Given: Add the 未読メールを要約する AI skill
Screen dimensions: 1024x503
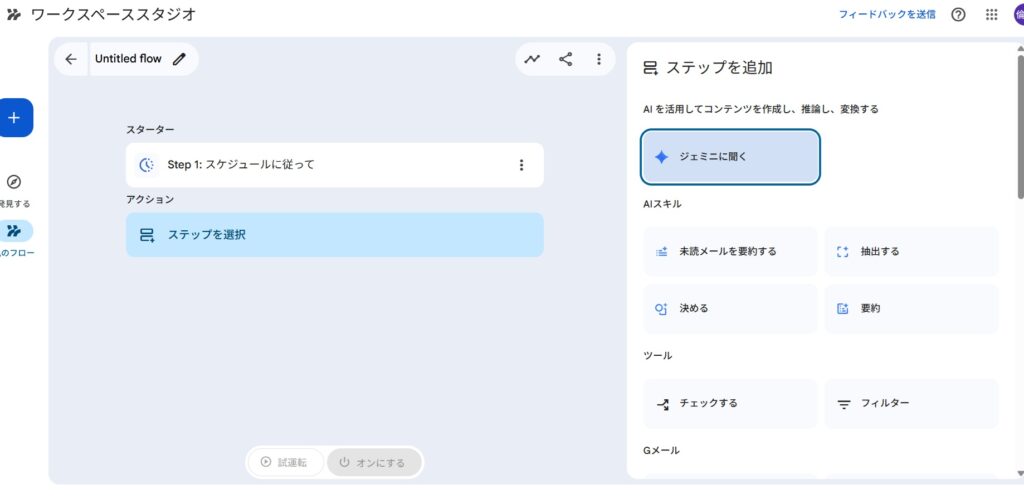Looking at the screenshot, I should [730, 252].
